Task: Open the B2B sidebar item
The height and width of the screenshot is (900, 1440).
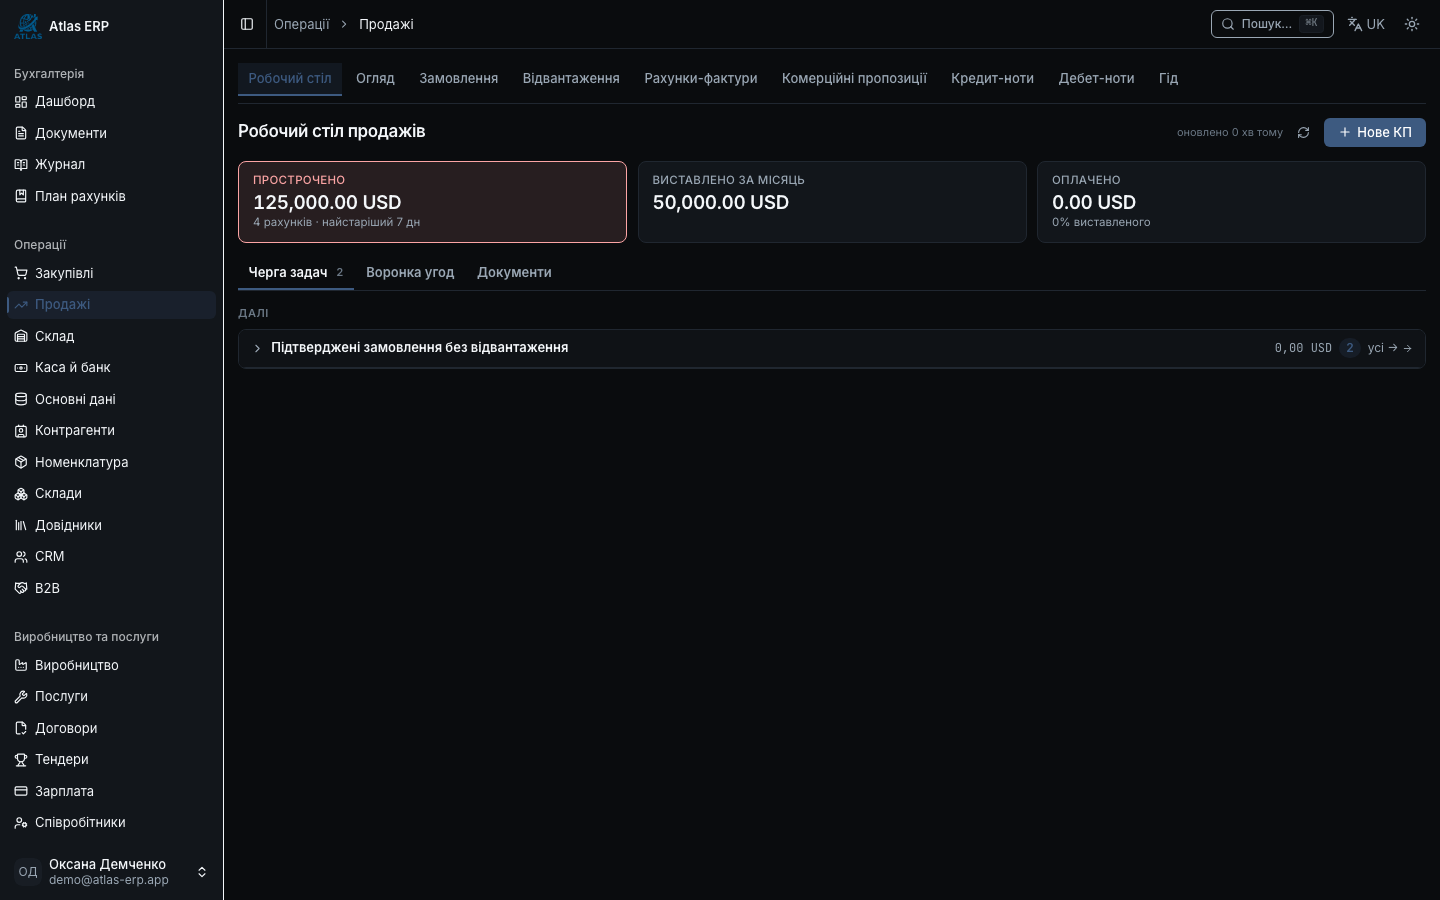Action: [111, 588]
